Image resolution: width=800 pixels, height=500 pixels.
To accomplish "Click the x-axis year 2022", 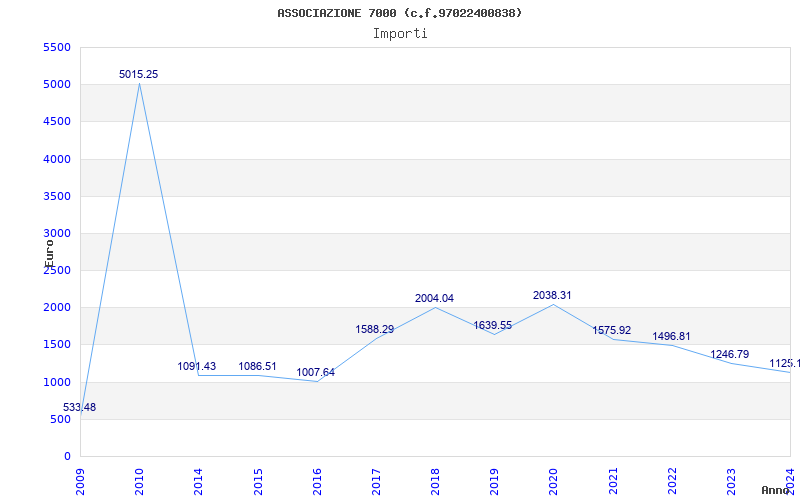I will (x=672, y=481).
